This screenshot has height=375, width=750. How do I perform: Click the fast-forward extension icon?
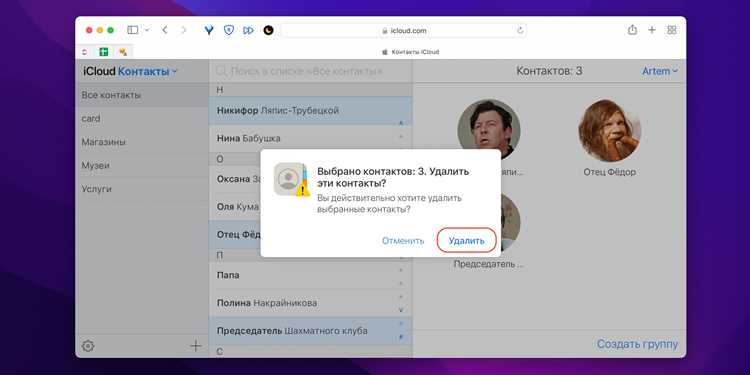[x=248, y=30]
